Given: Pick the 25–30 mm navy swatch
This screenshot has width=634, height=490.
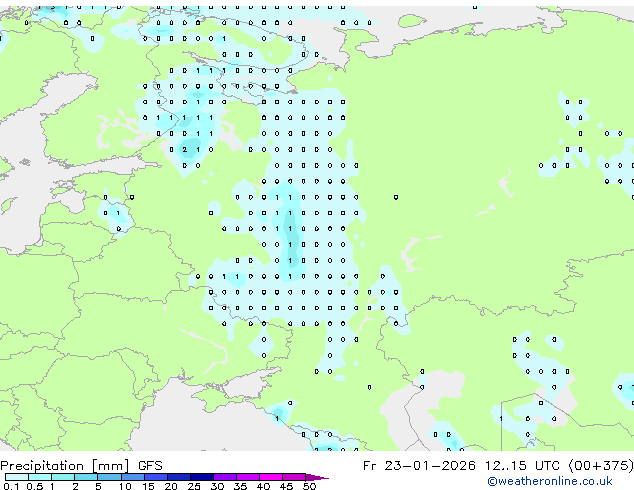Looking at the screenshot, I should [x=202, y=477].
